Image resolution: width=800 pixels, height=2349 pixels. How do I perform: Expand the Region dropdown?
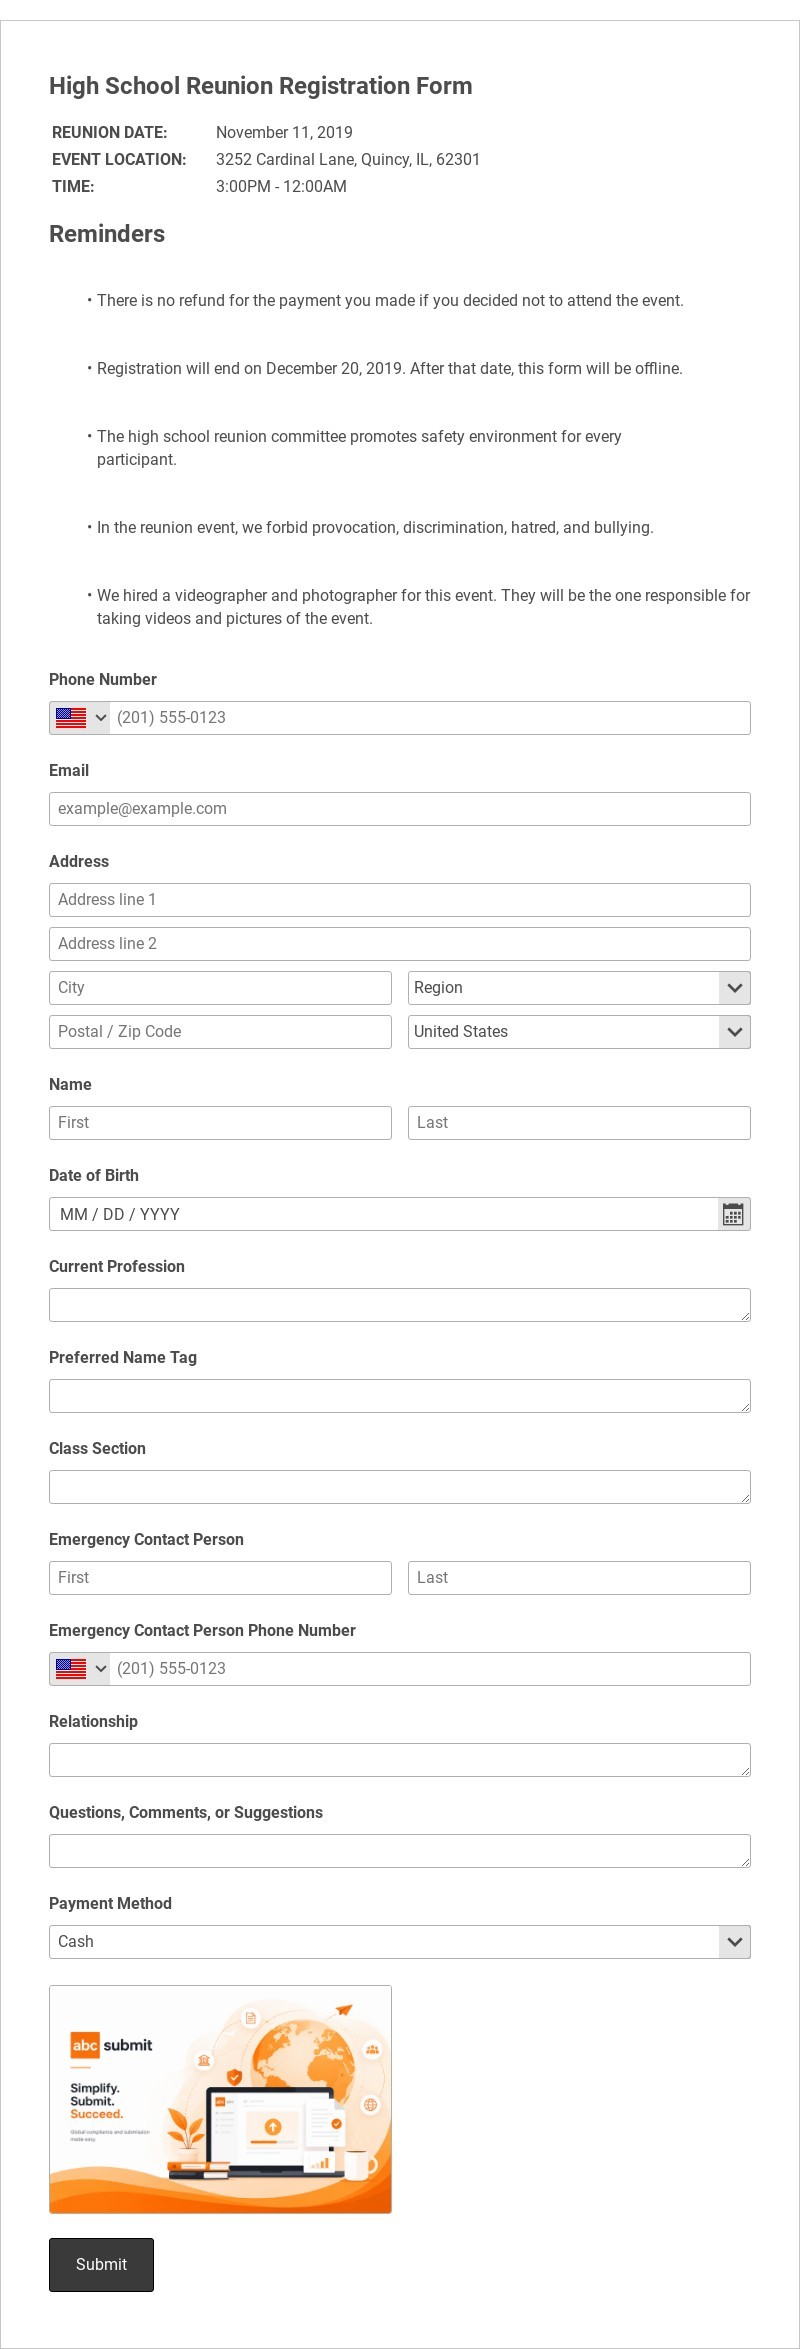tap(579, 988)
